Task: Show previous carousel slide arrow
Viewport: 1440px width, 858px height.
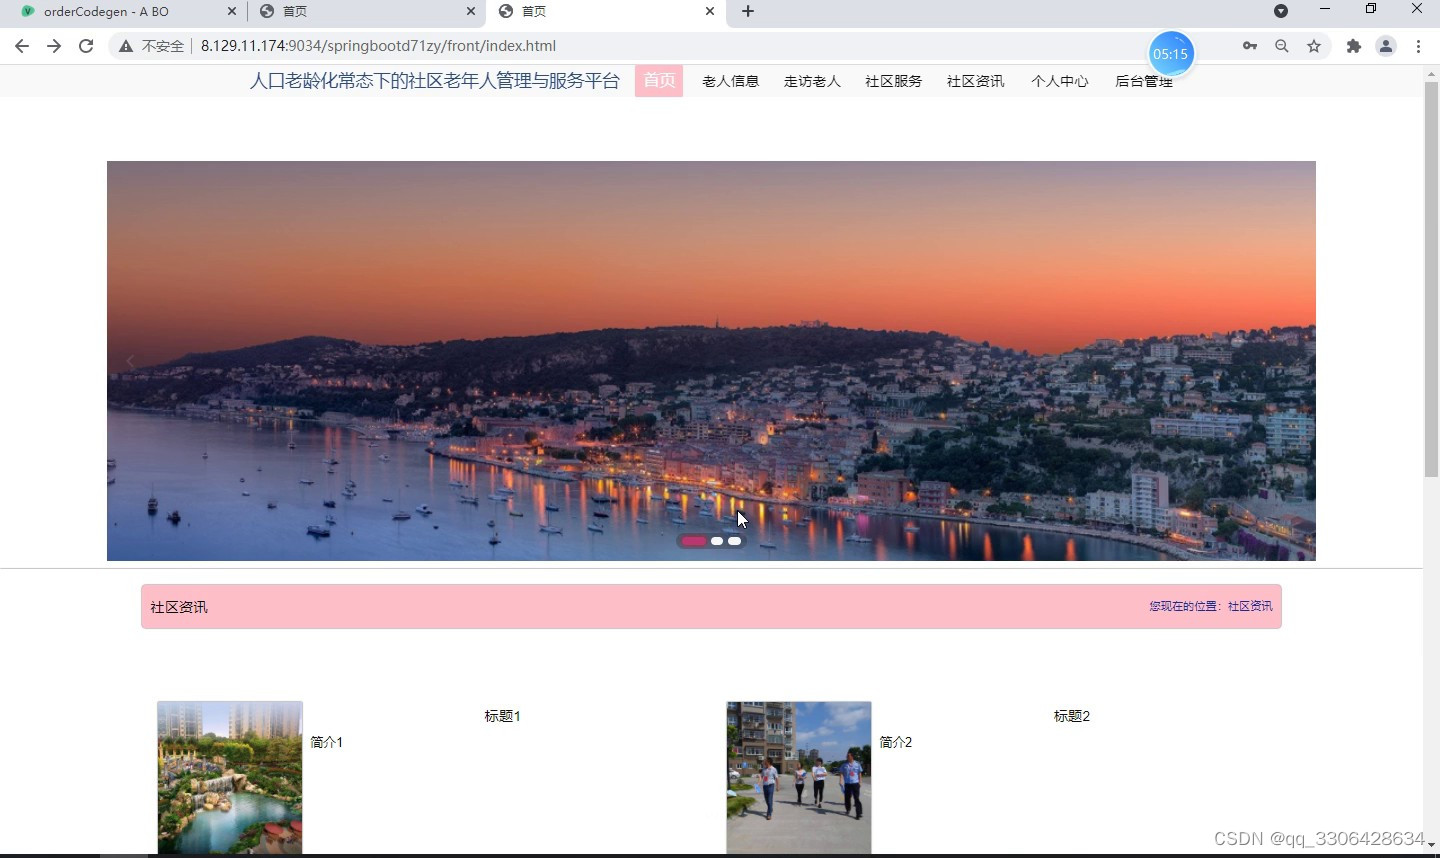Action: coord(130,361)
